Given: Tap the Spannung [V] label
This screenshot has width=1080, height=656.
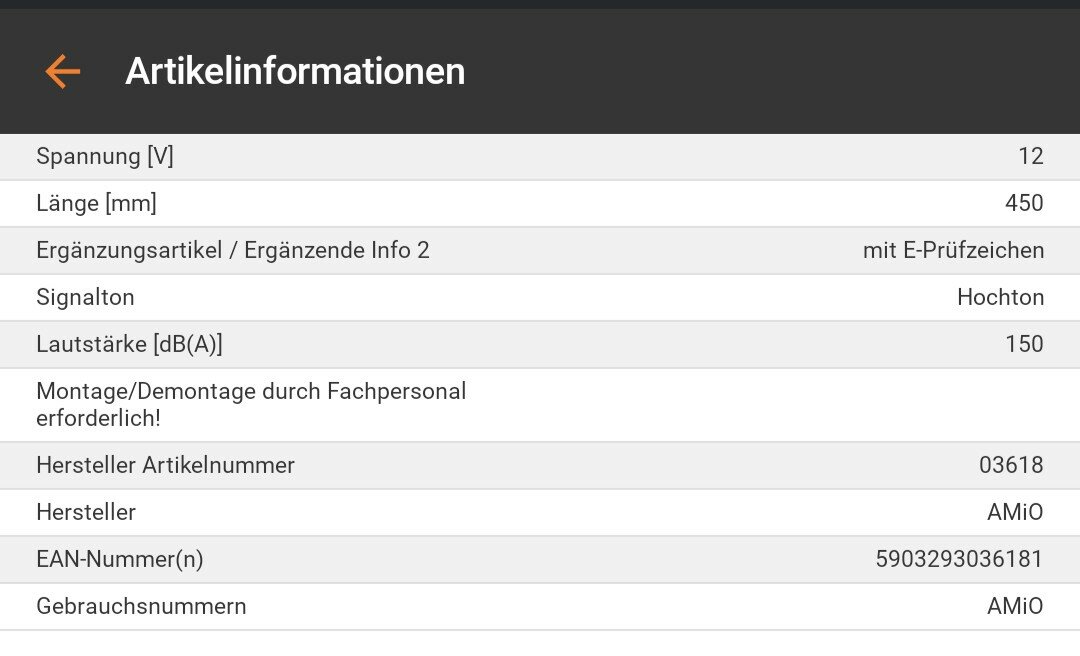Looking at the screenshot, I should (105, 156).
